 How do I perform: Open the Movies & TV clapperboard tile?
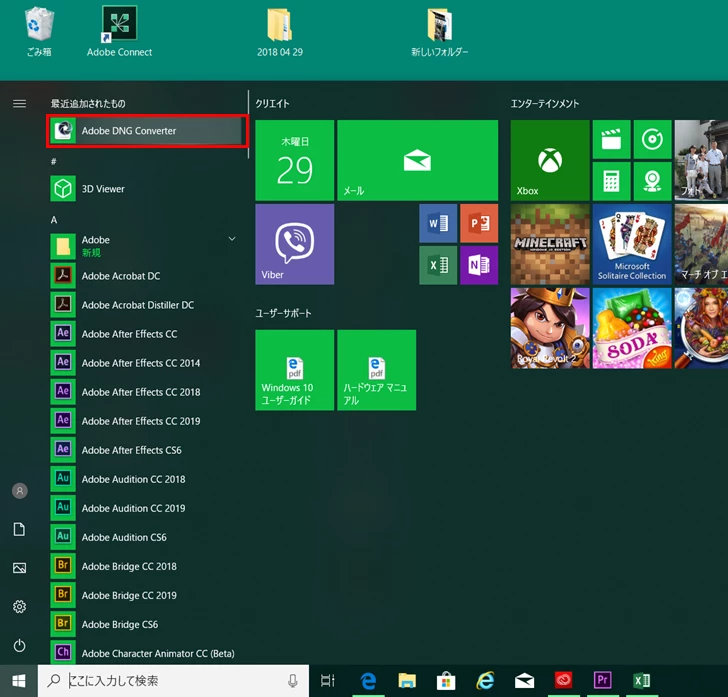611,139
